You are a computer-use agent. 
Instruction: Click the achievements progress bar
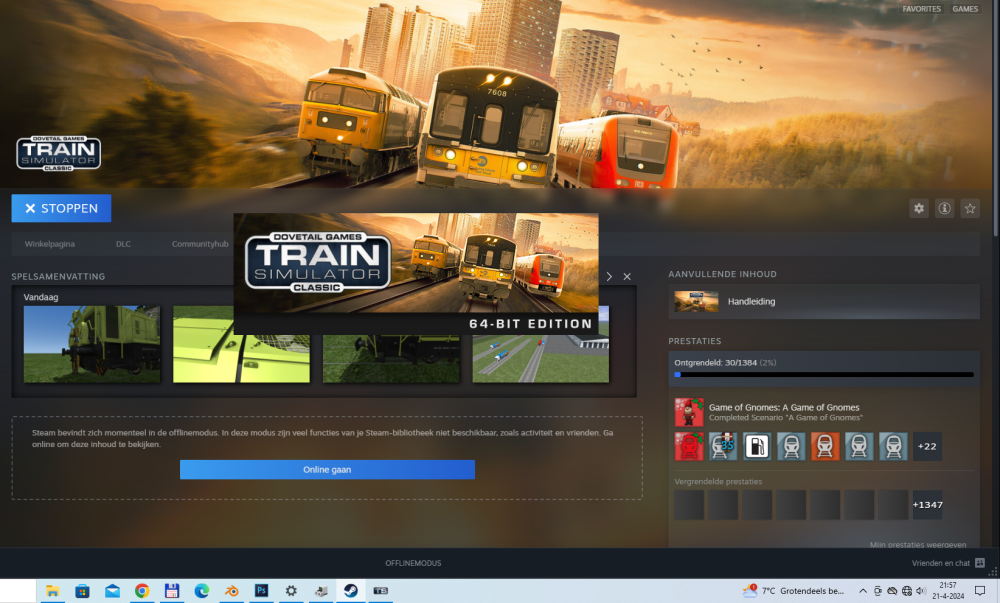pos(823,375)
